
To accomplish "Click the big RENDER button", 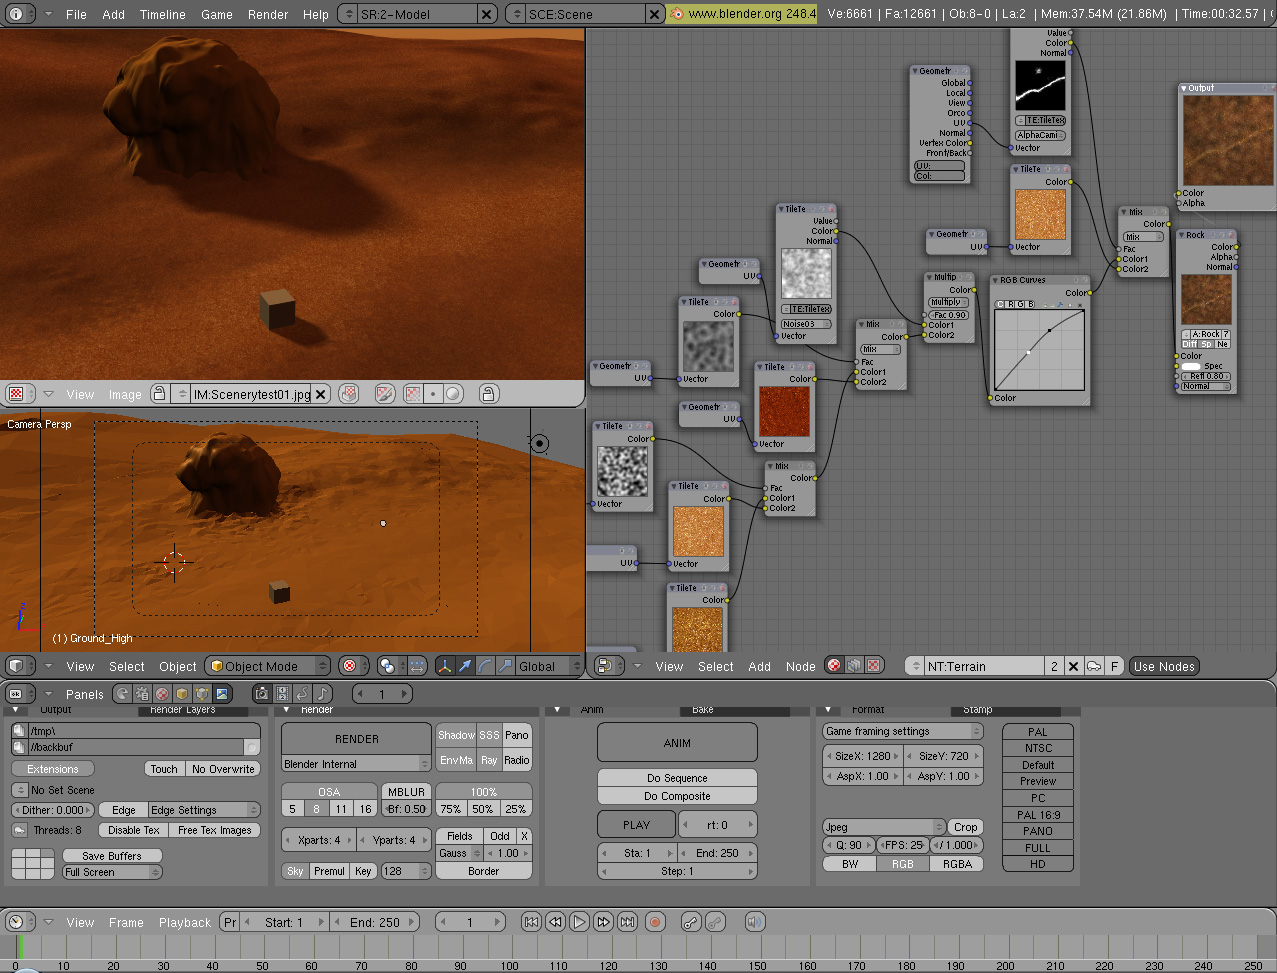I will [x=356, y=739].
